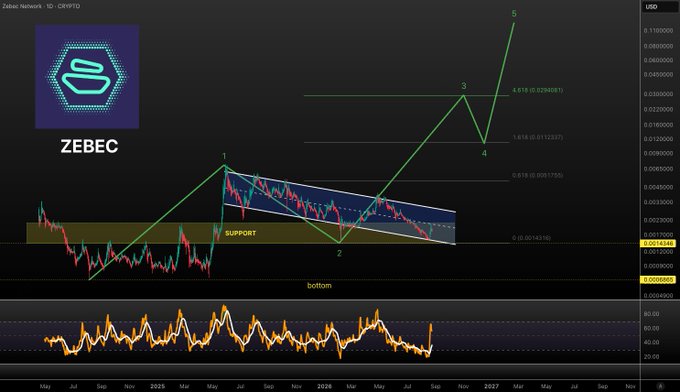
Task: Select wave label 3 on chart
Action: (x=464, y=86)
